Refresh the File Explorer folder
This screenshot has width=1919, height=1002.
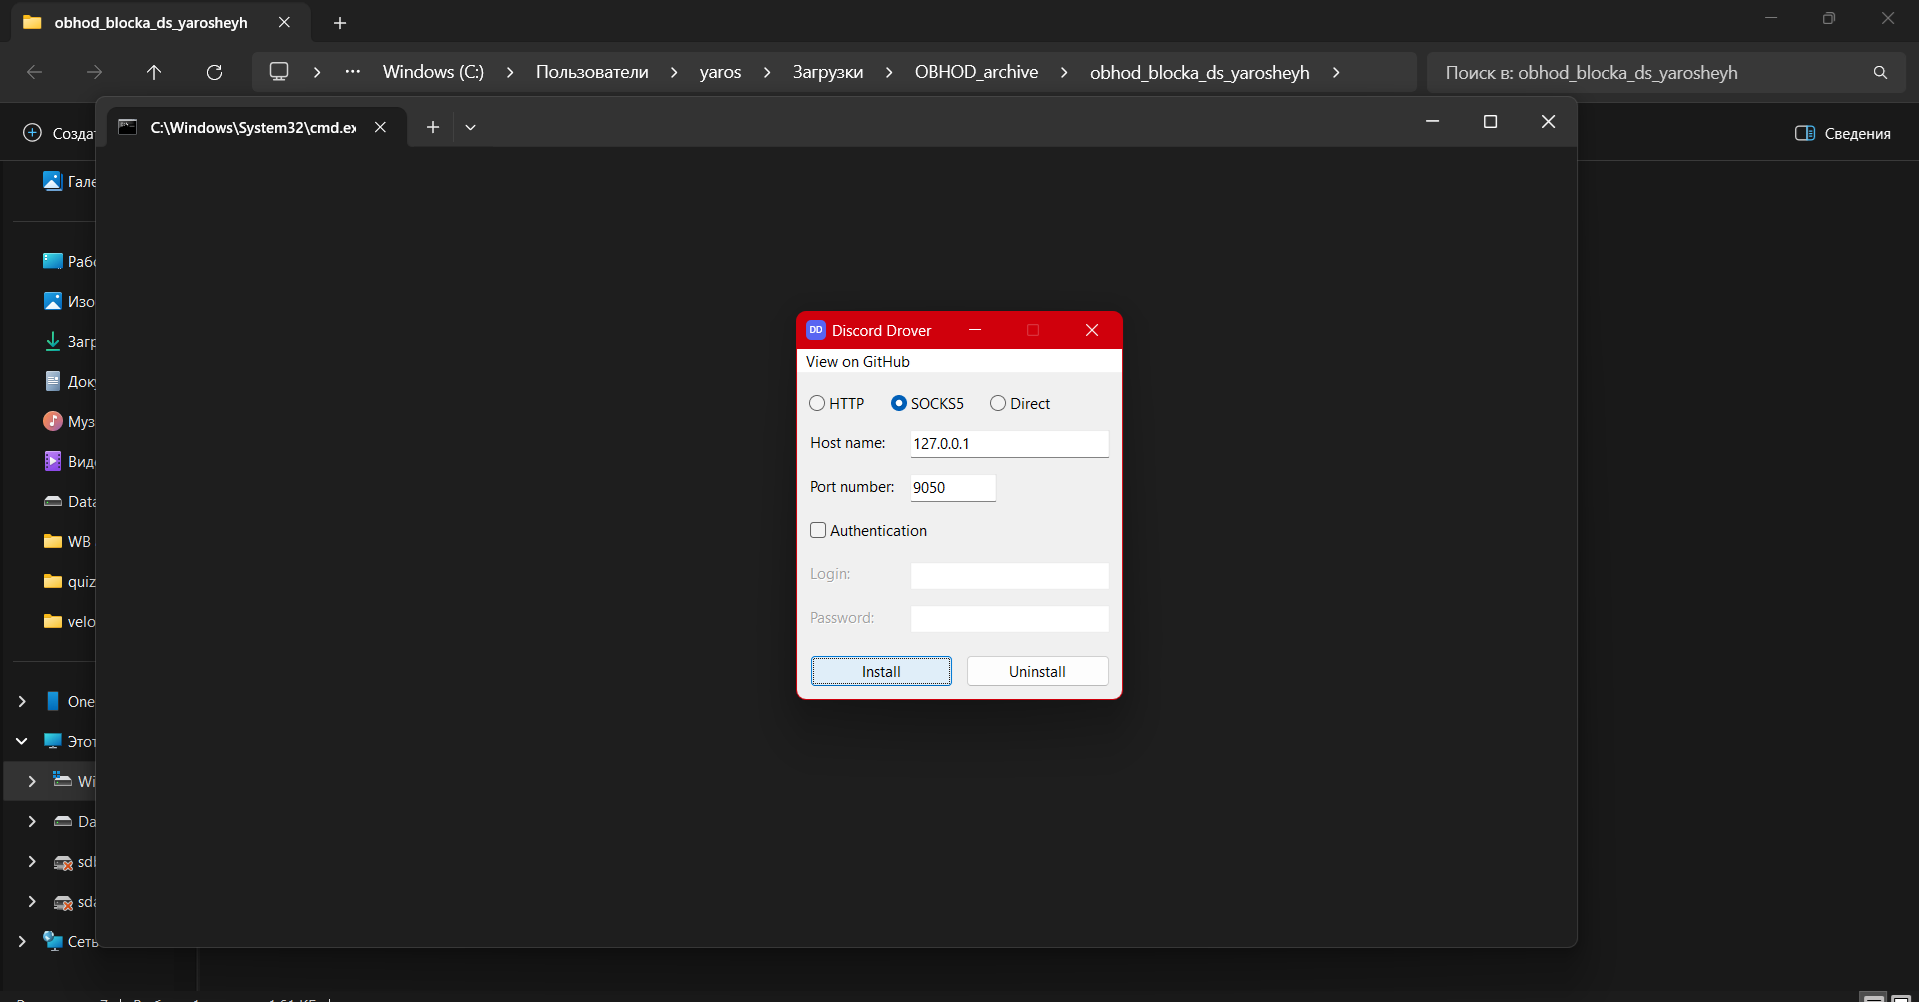pyautogui.click(x=214, y=72)
